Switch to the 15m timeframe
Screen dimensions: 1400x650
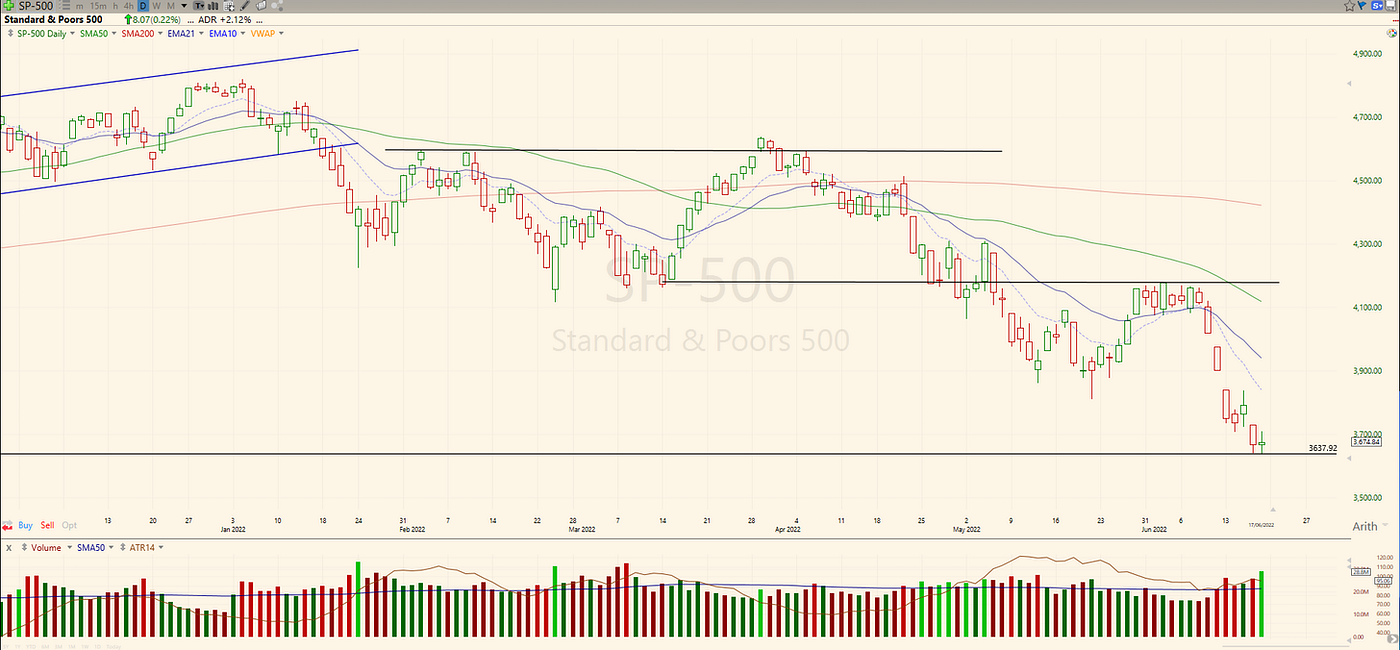coord(98,6)
